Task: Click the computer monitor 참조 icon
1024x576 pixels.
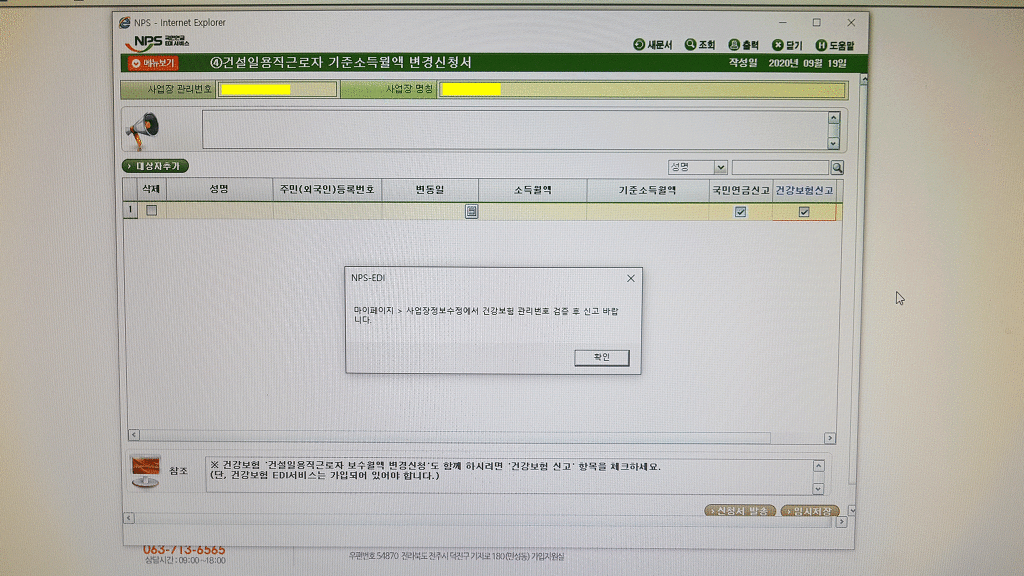Action: [145, 472]
